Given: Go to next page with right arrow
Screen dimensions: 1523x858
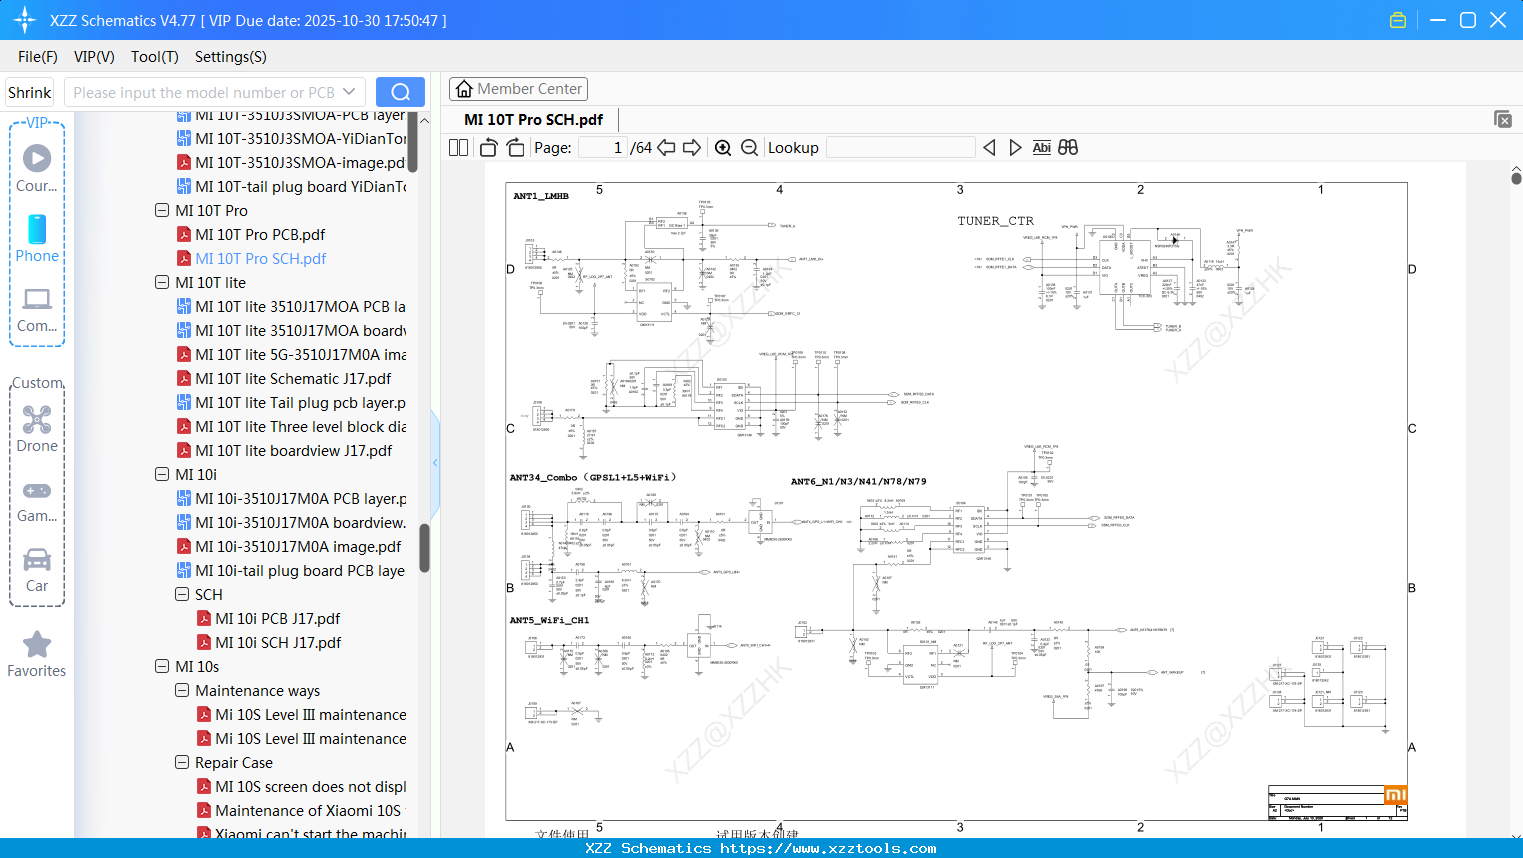Looking at the screenshot, I should (x=692, y=148).
